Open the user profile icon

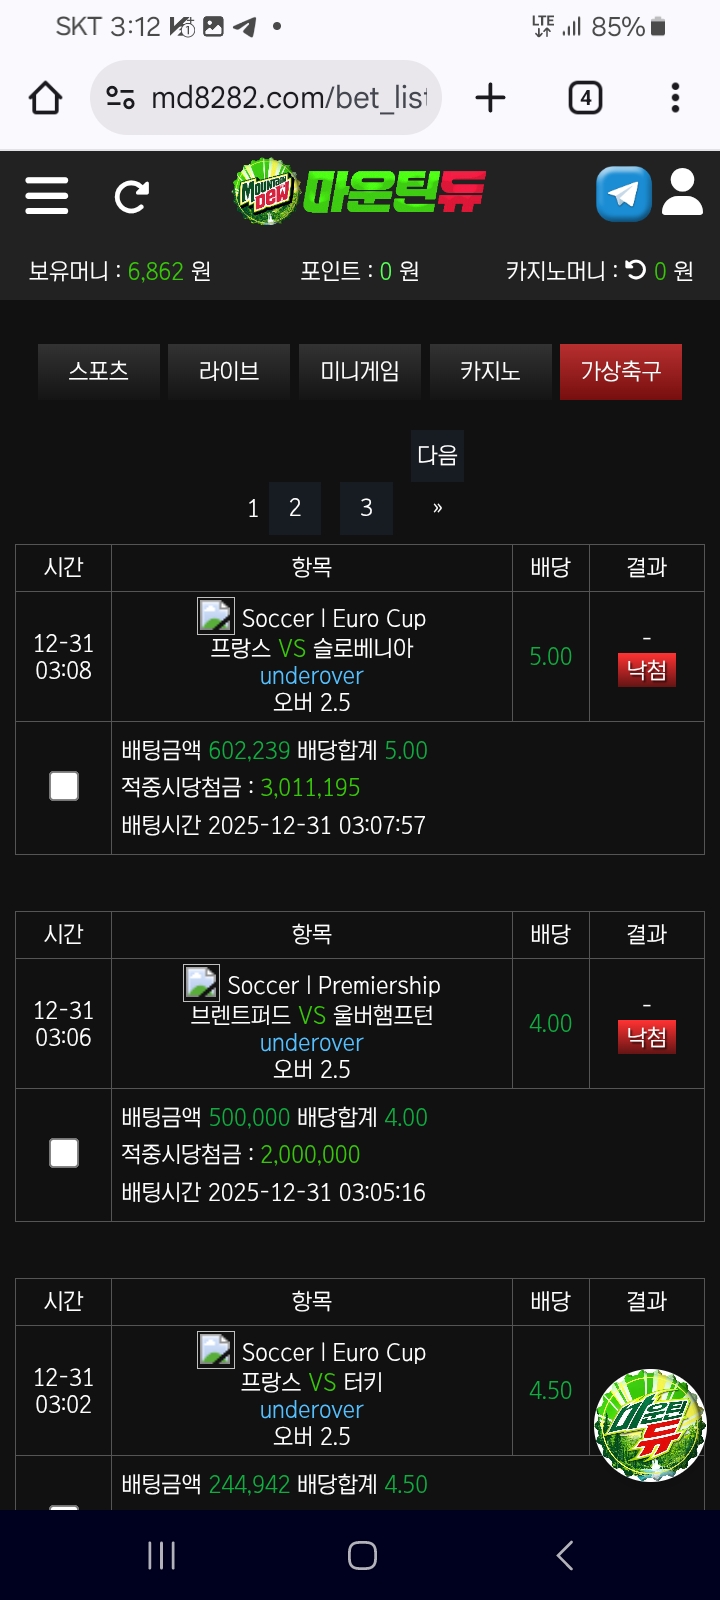pyautogui.click(x=683, y=193)
